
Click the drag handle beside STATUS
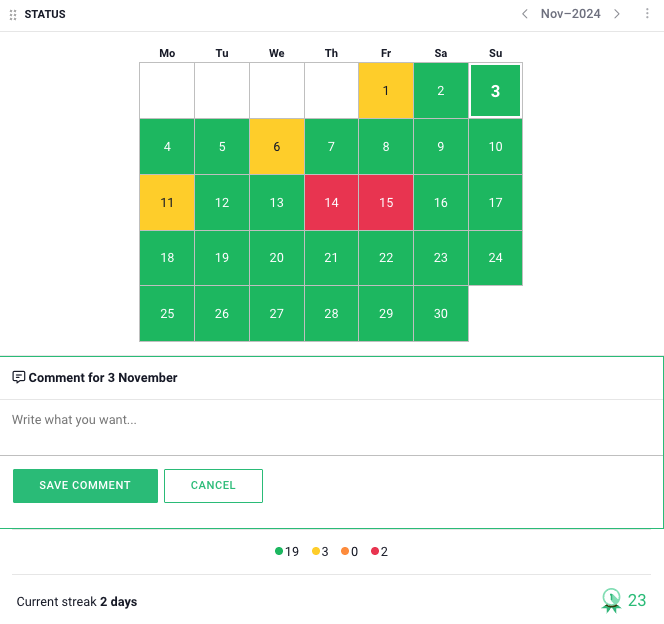point(13,15)
